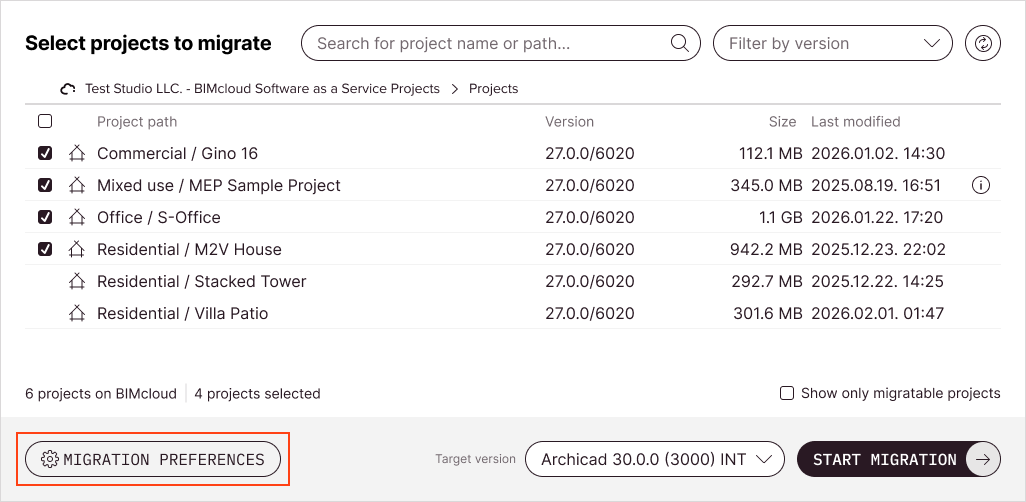Click house icon of Office / S-Office

tap(77, 218)
